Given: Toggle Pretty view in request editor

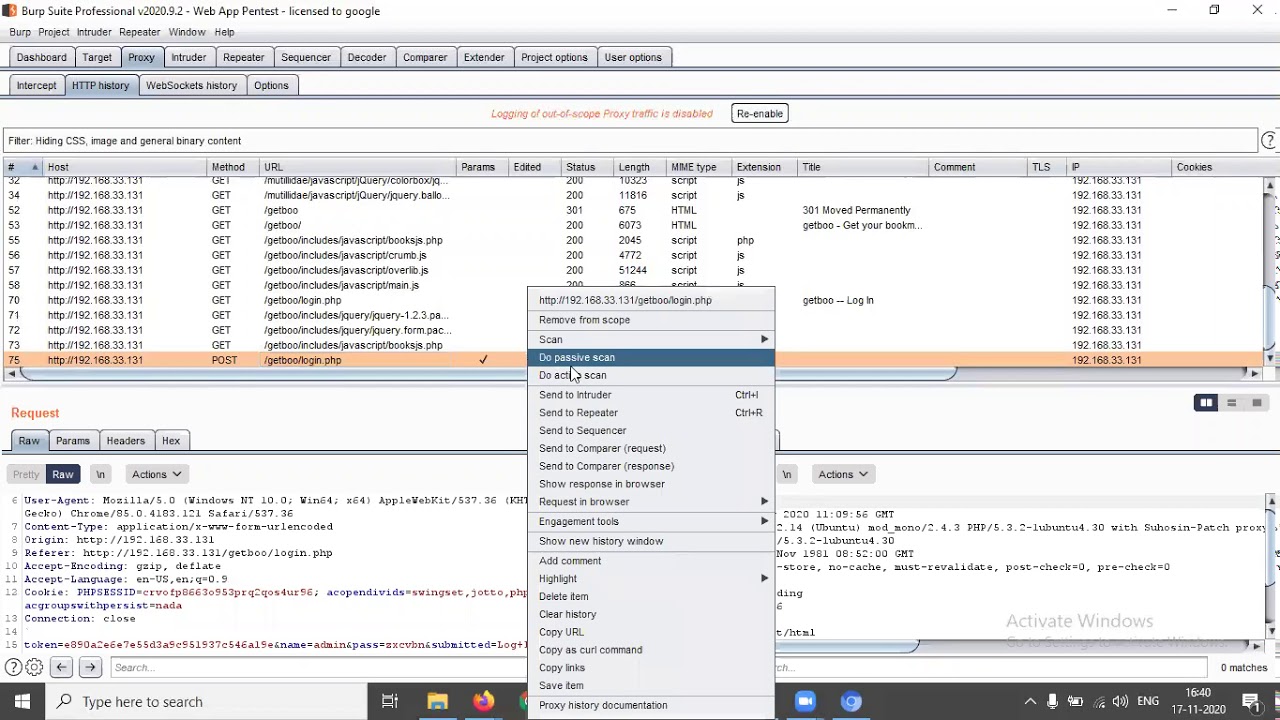Looking at the screenshot, I should (x=26, y=474).
